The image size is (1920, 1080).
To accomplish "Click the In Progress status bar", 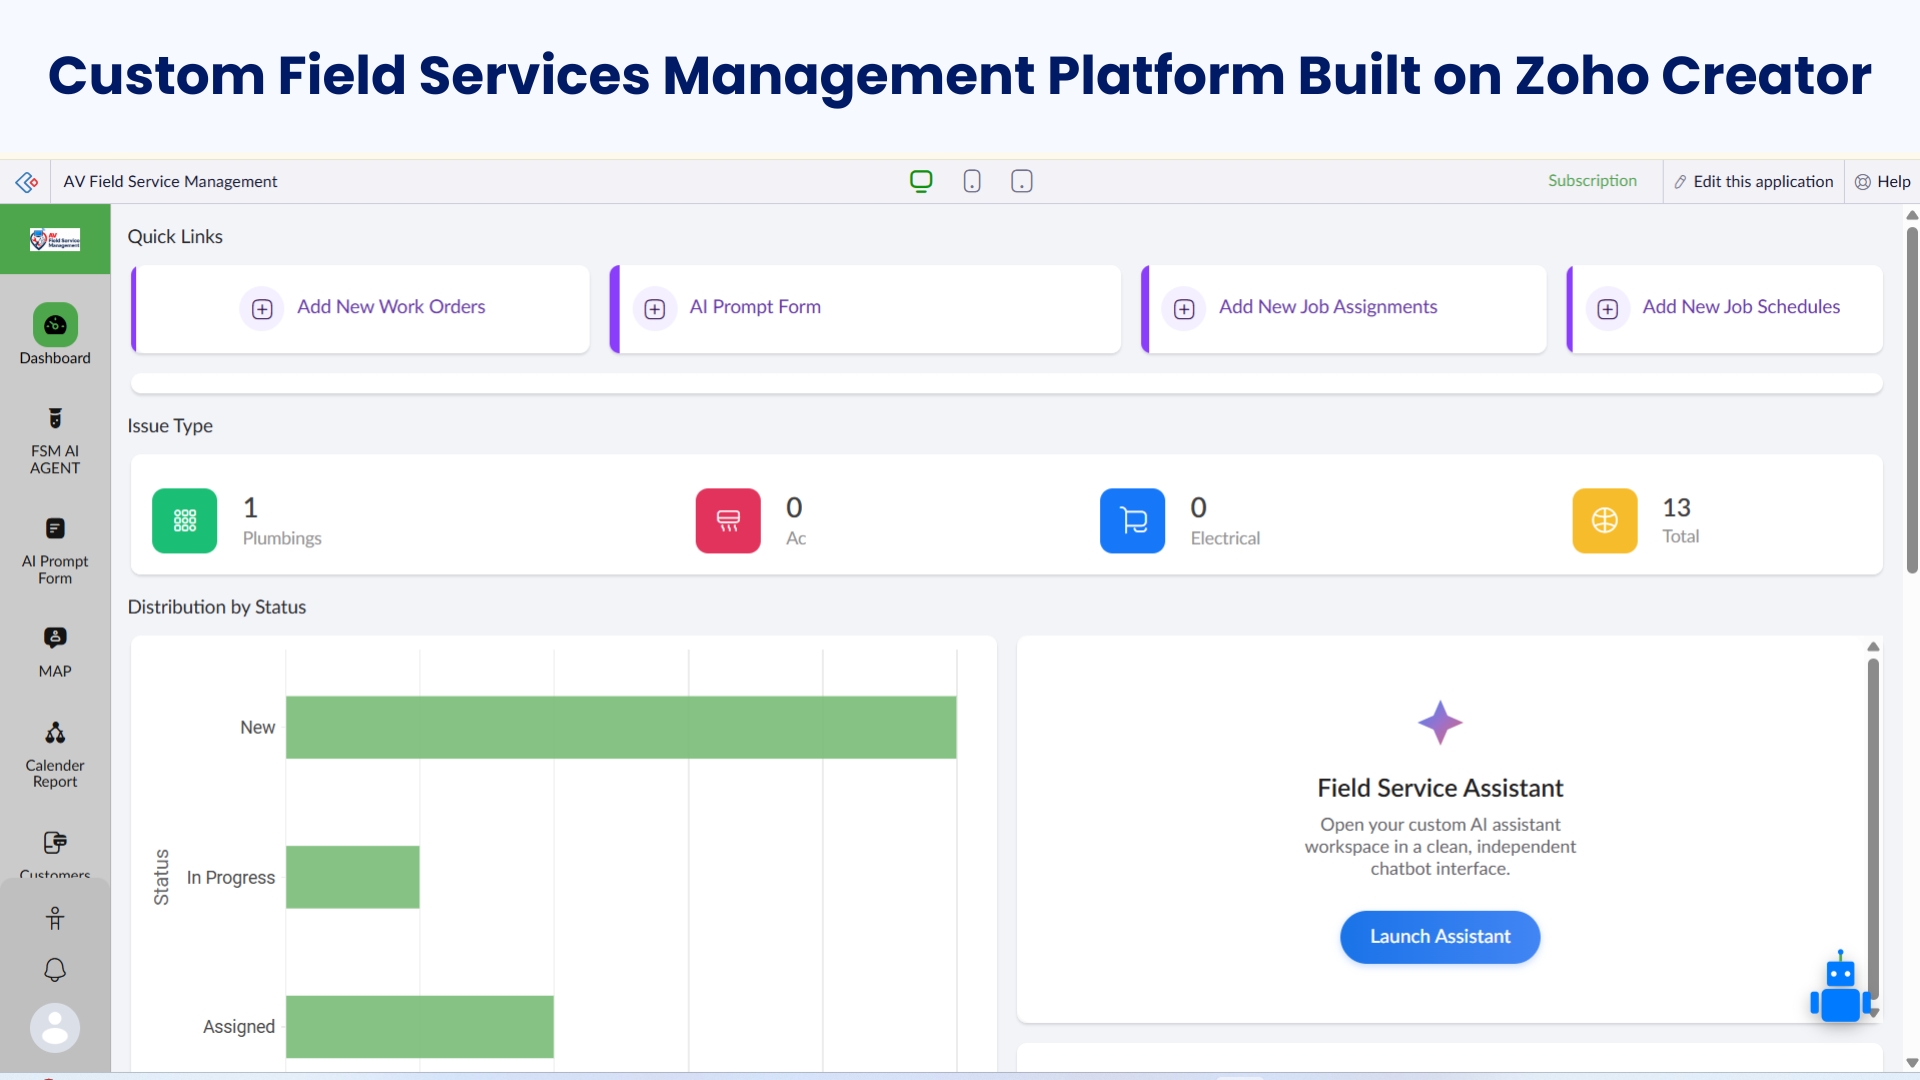I will [353, 877].
